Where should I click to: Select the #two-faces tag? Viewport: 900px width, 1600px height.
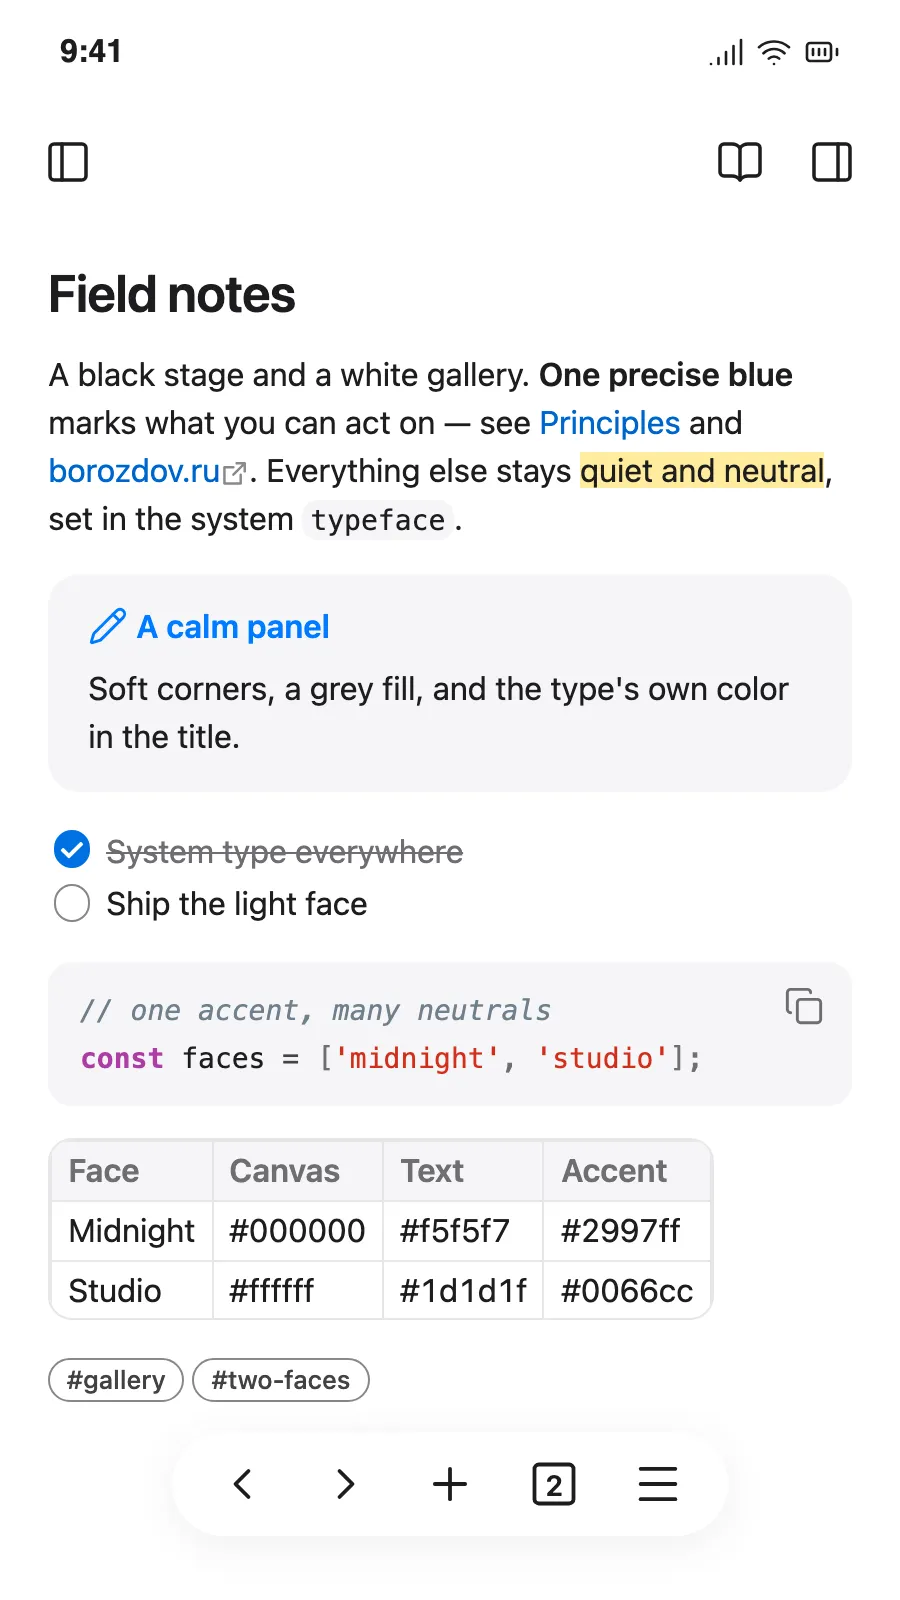click(x=281, y=1380)
